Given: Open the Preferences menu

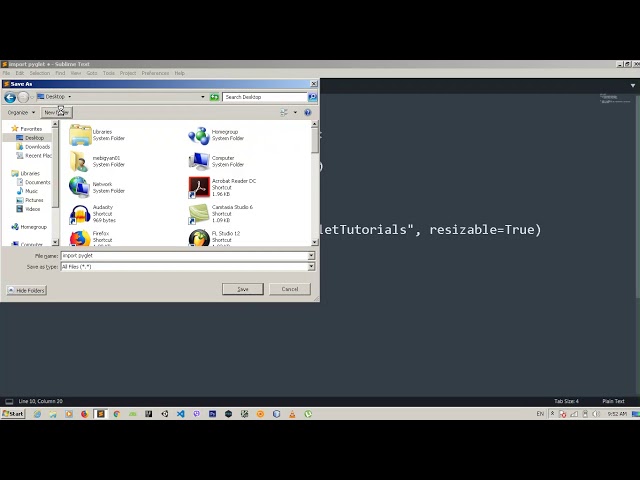Looking at the screenshot, I should 155,73.
